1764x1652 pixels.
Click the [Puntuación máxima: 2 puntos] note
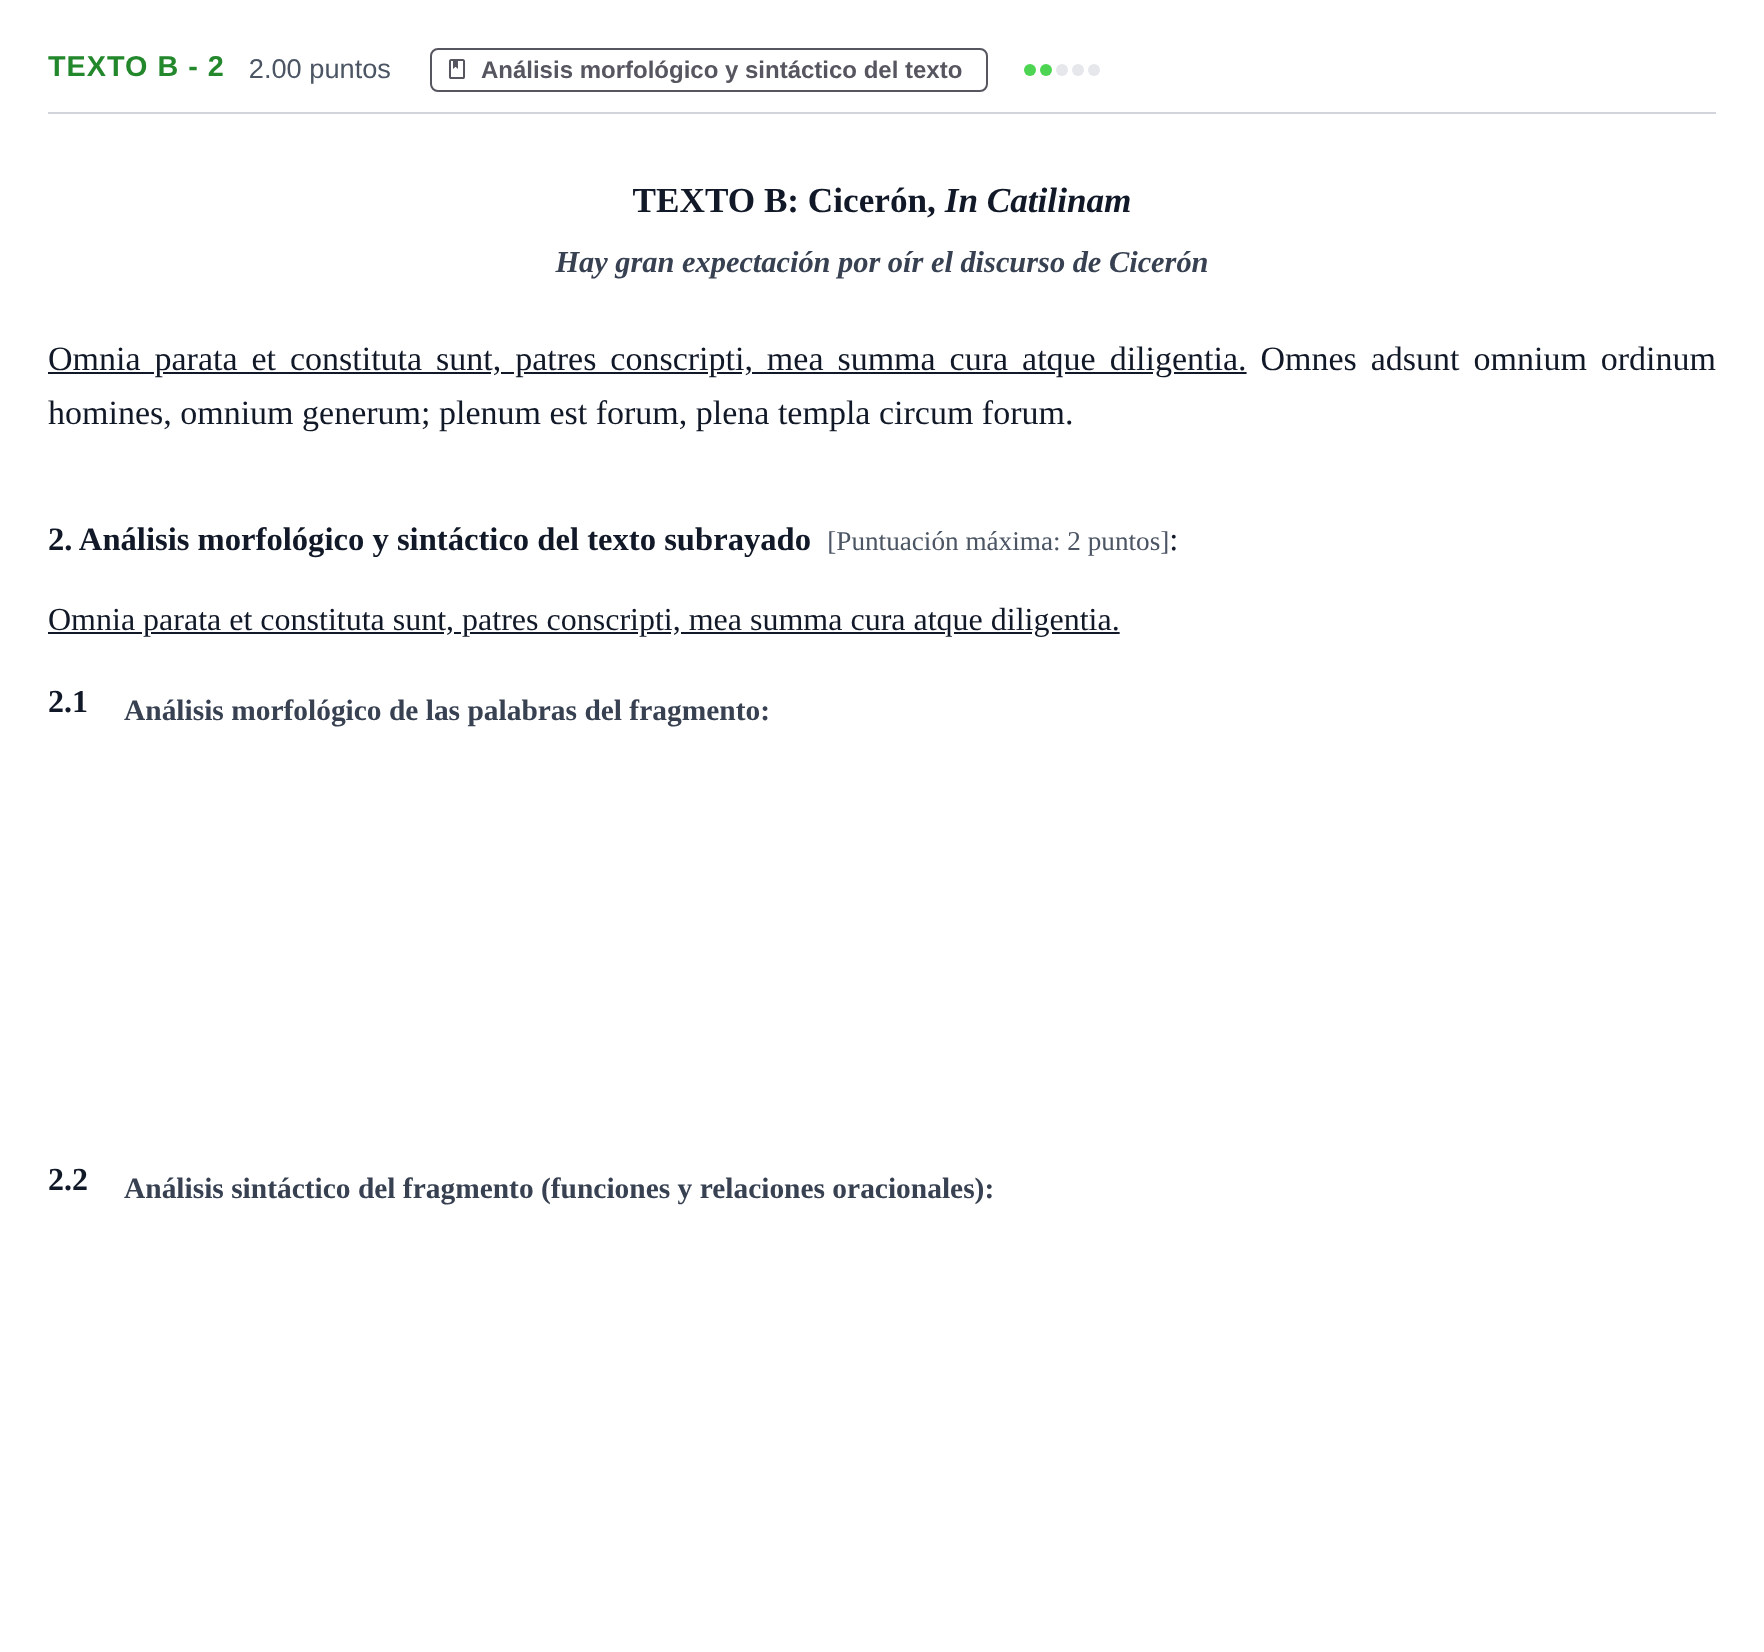tap(998, 542)
